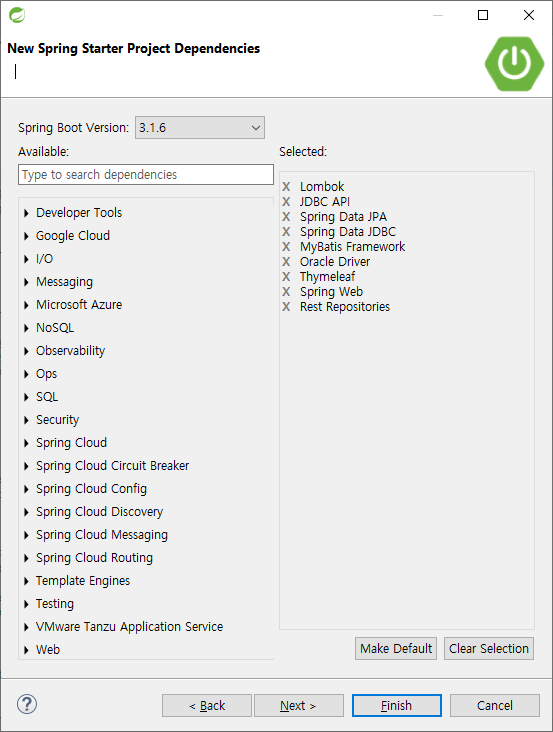Expand VMware Tanzu Application Service arrow
This screenshot has height=732, width=553.
click(x=26, y=627)
